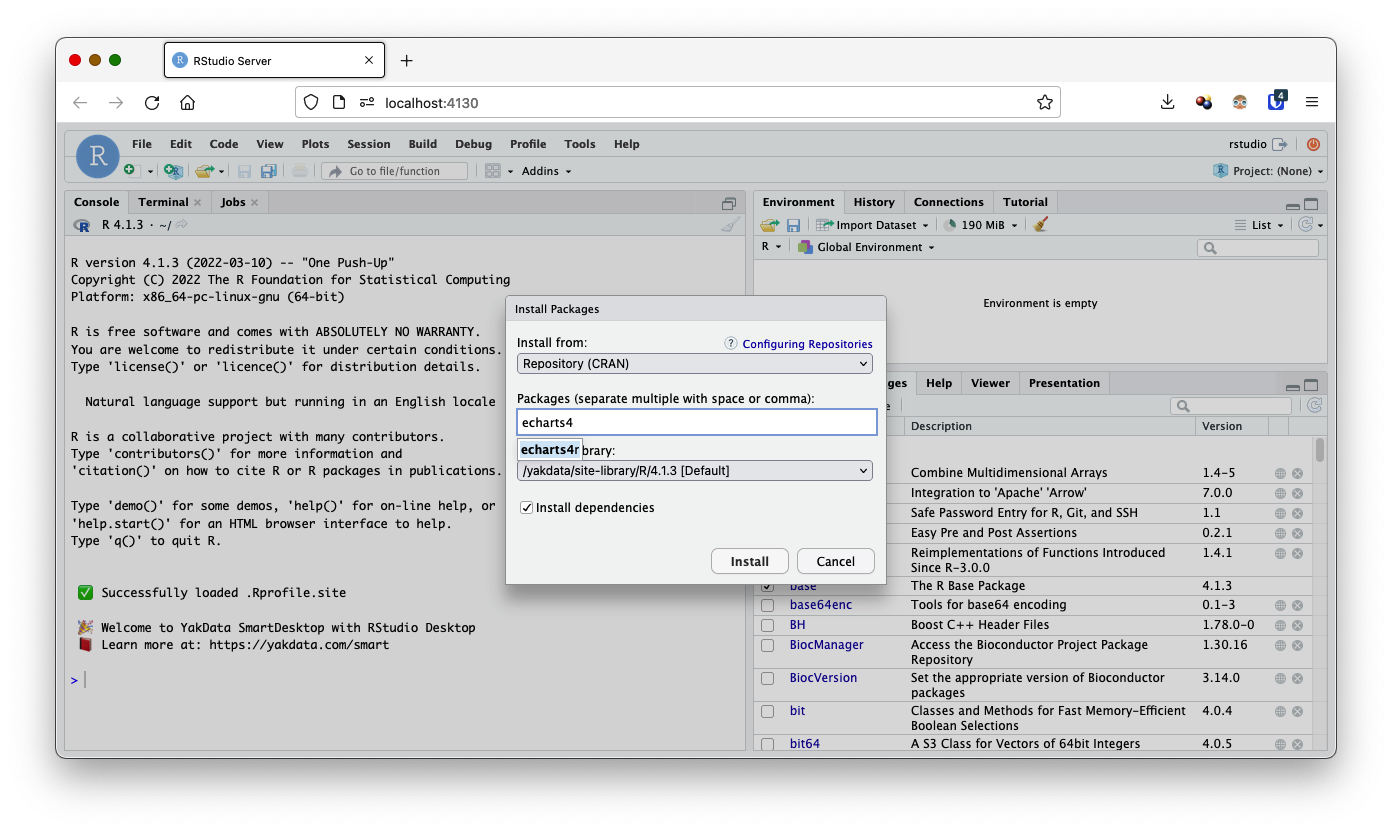Click the browser Reload page icon
The height and width of the screenshot is (832, 1392).
pos(152,102)
